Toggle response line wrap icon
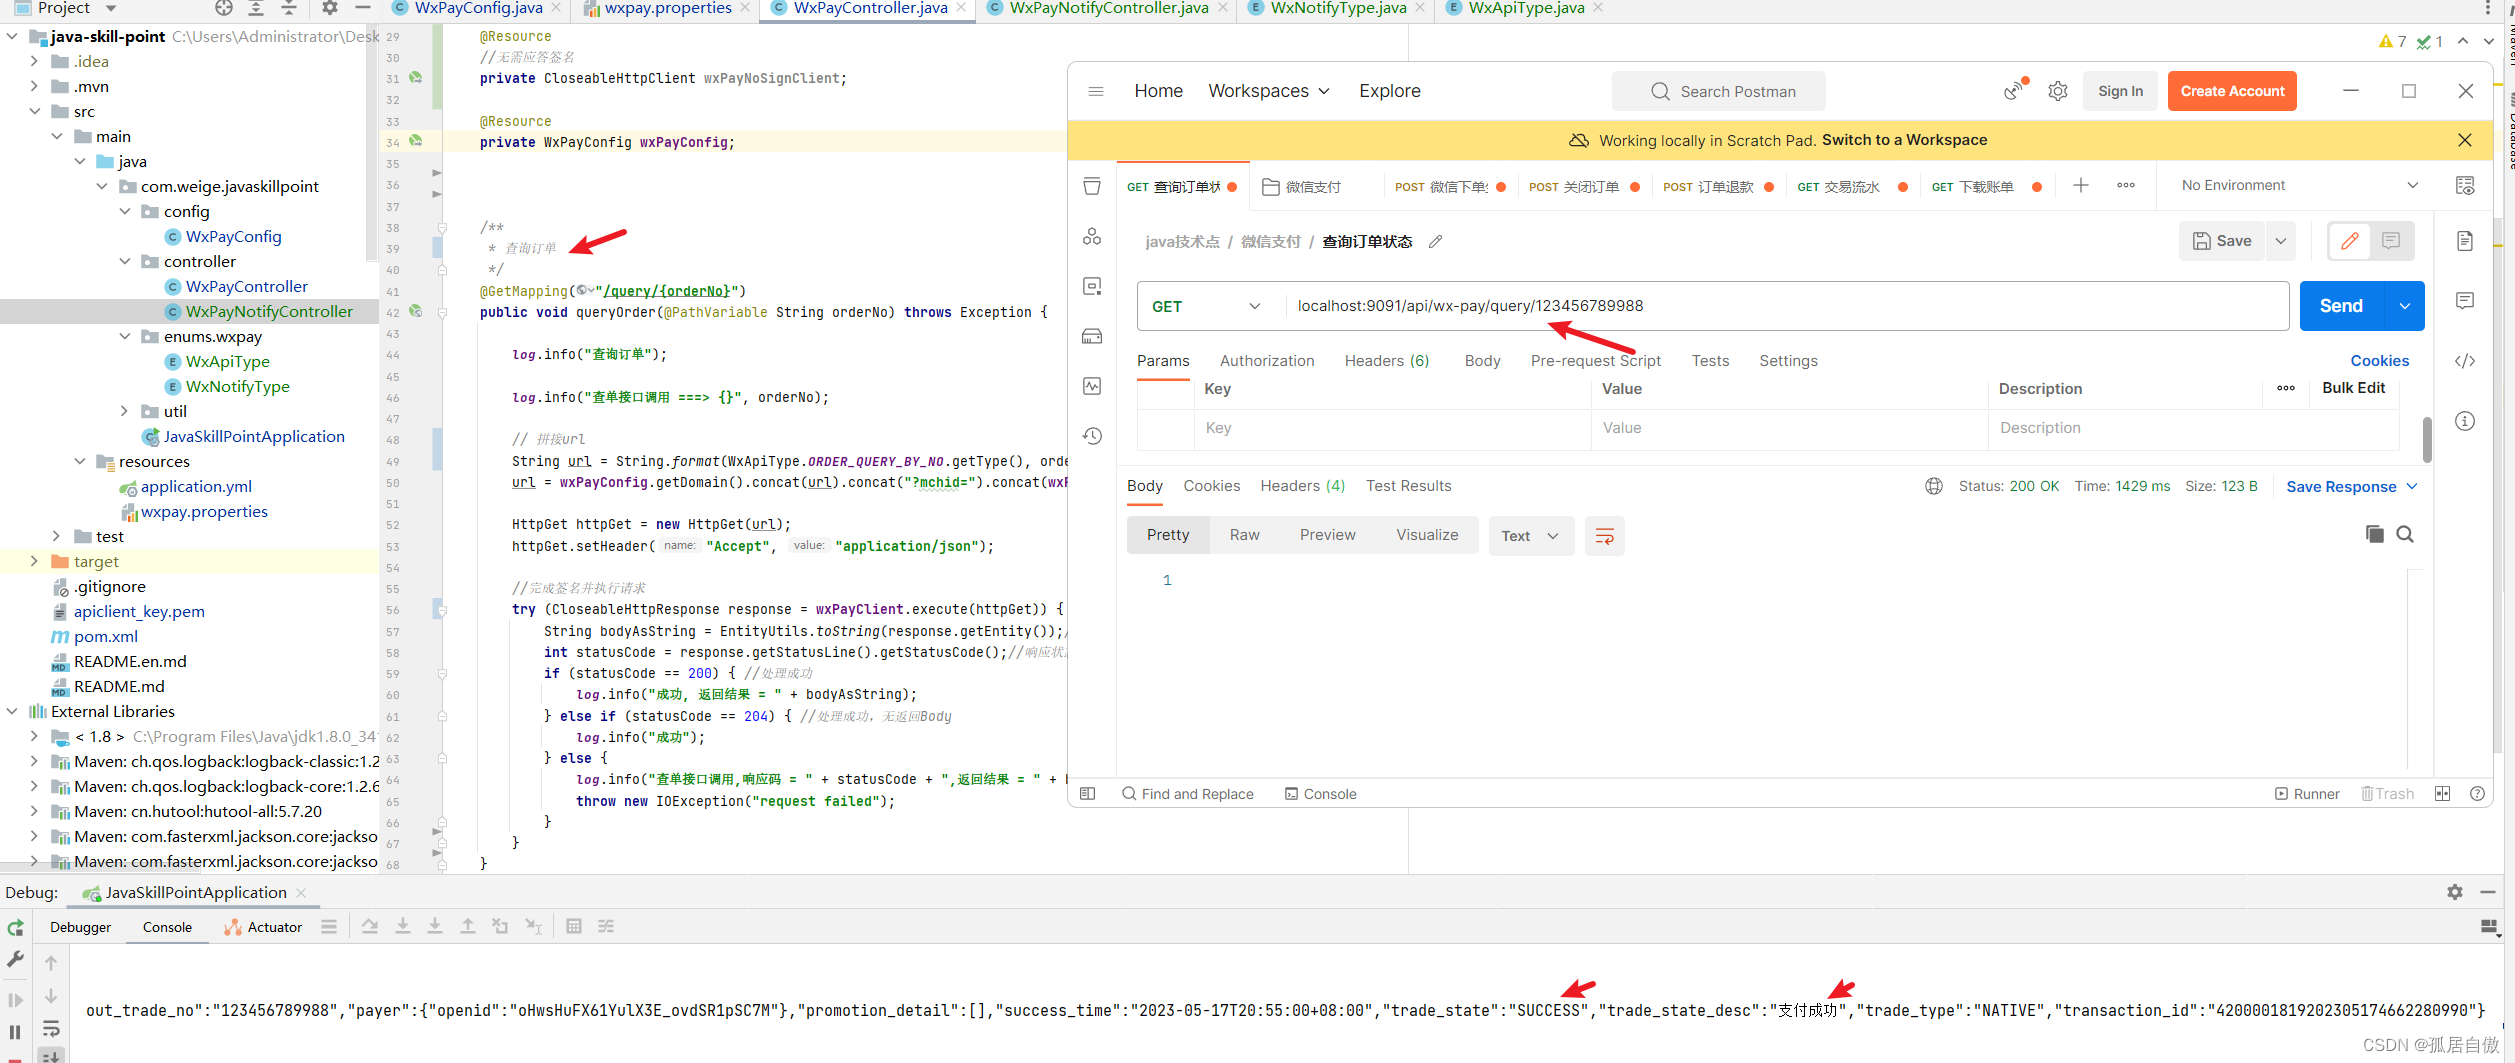This screenshot has width=2515, height=1063. coord(1604,536)
